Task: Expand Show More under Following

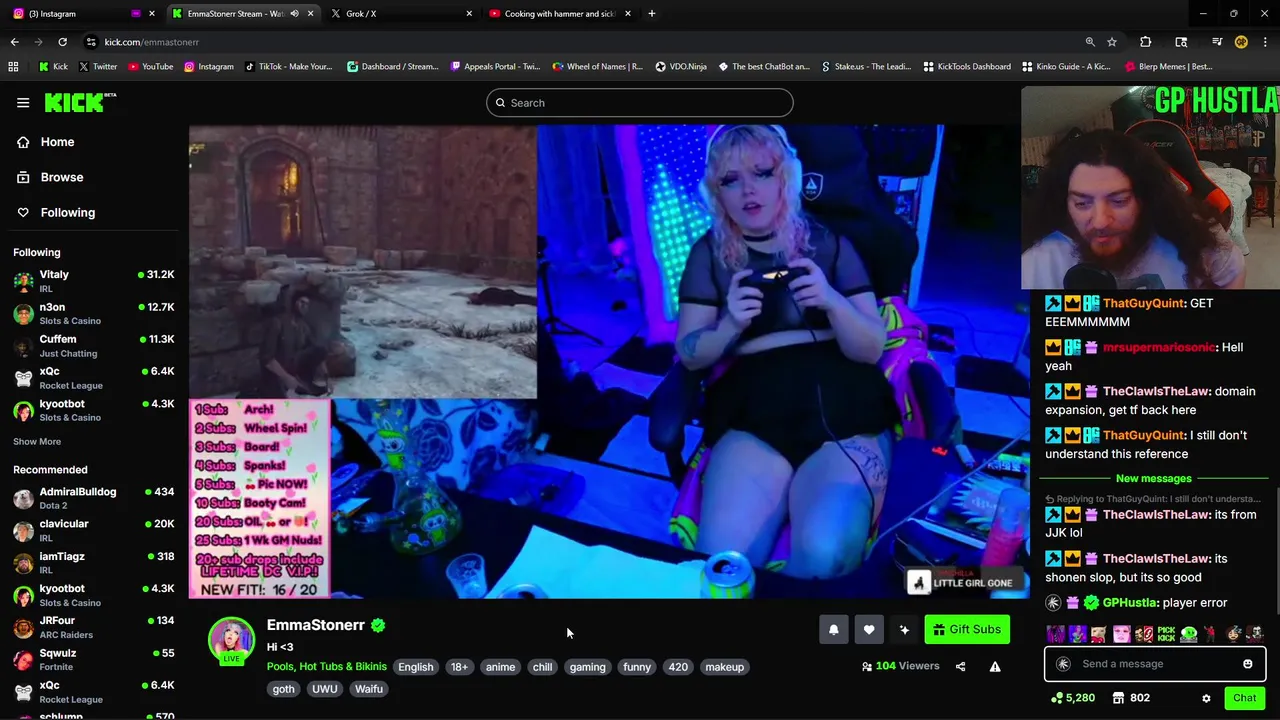Action: (x=37, y=442)
